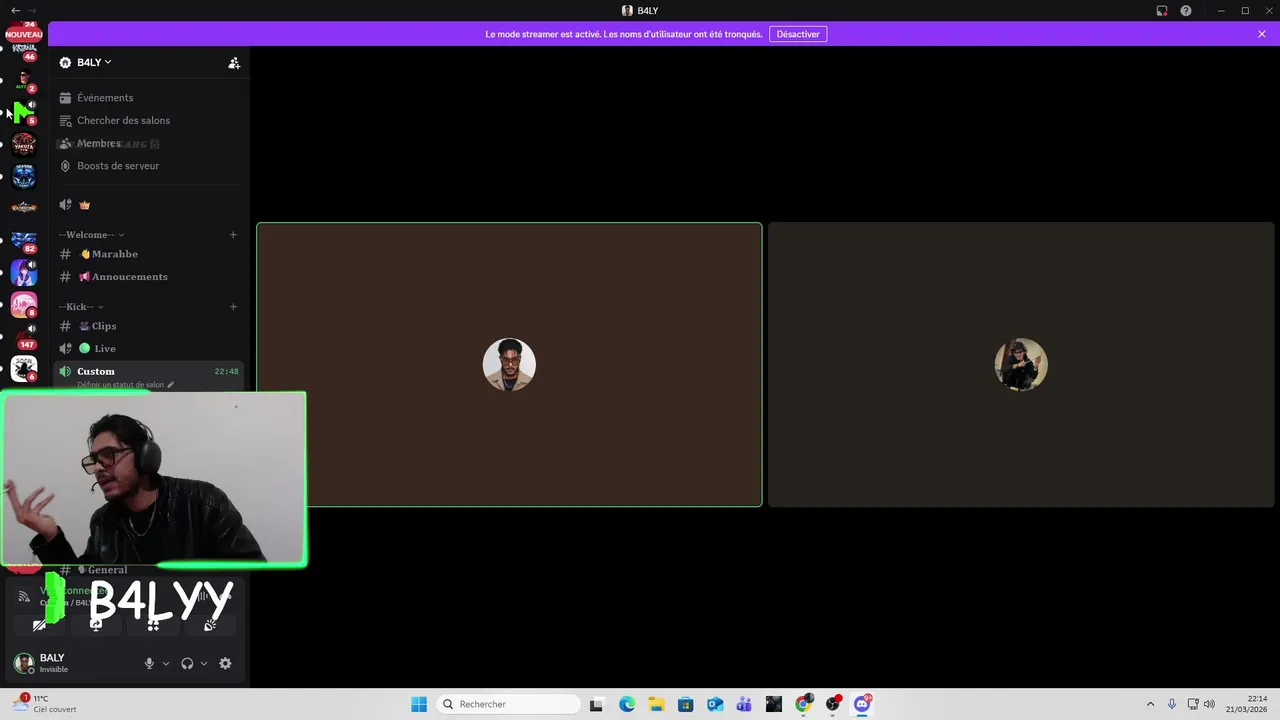The width and height of the screenshot is (1280, 720).
Task: Open the invite members icon beside B4LY
Action: point(234,63)
